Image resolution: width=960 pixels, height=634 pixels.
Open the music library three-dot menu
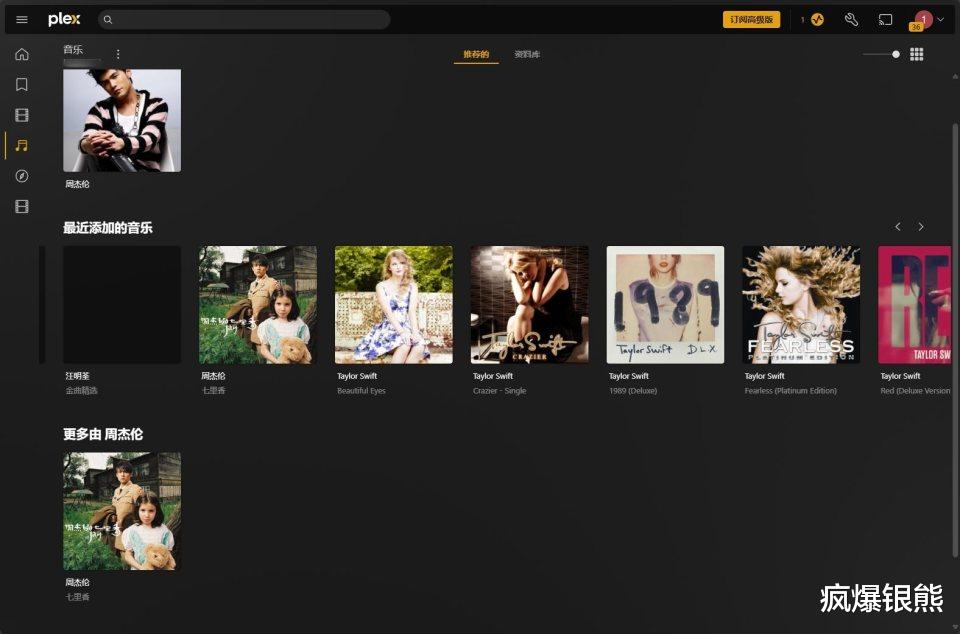(x=118, y=54)
